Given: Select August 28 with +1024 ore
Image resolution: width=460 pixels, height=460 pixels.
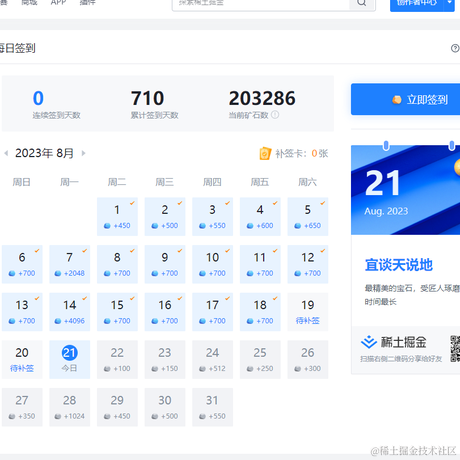Looking at the screenshot, I should tap(70, 407).
